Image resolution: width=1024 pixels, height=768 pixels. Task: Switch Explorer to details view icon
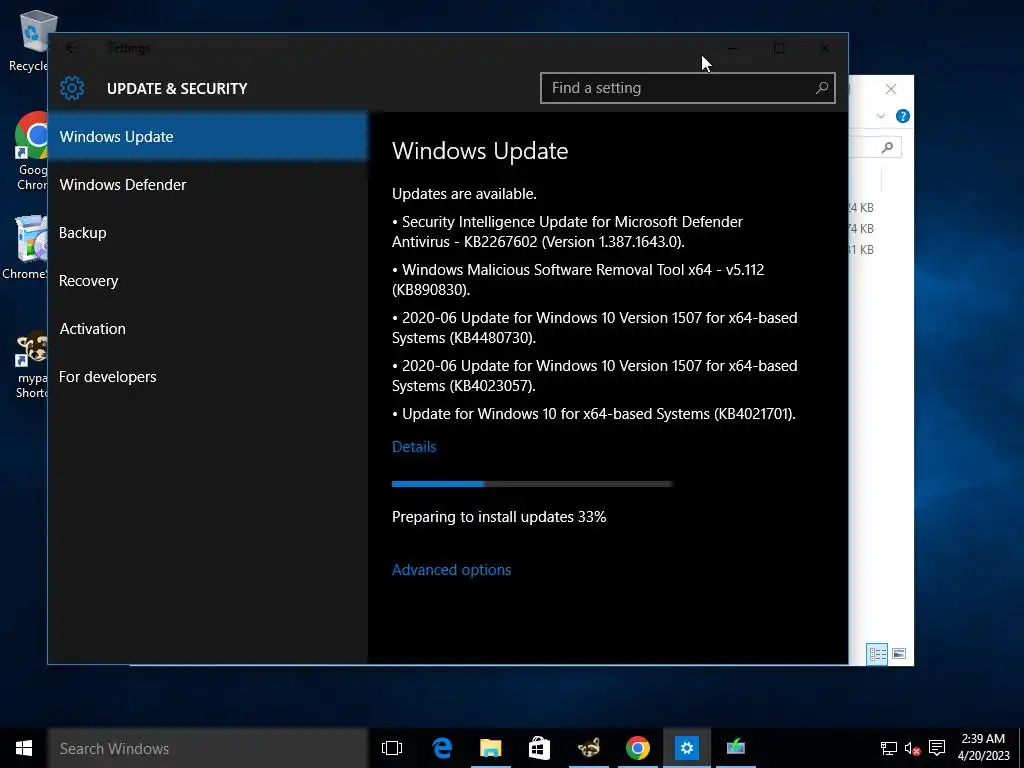pyautogui.click(x=877, y=654)
